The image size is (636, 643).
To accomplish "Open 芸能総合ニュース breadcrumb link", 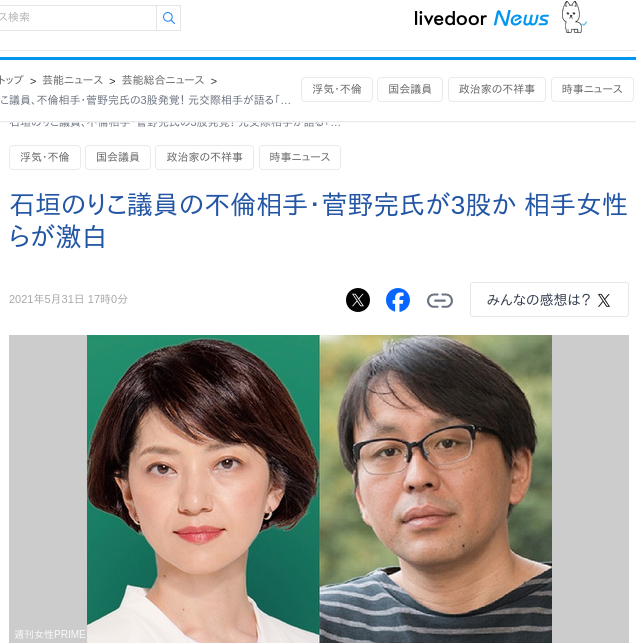I will tap(163, 80).
